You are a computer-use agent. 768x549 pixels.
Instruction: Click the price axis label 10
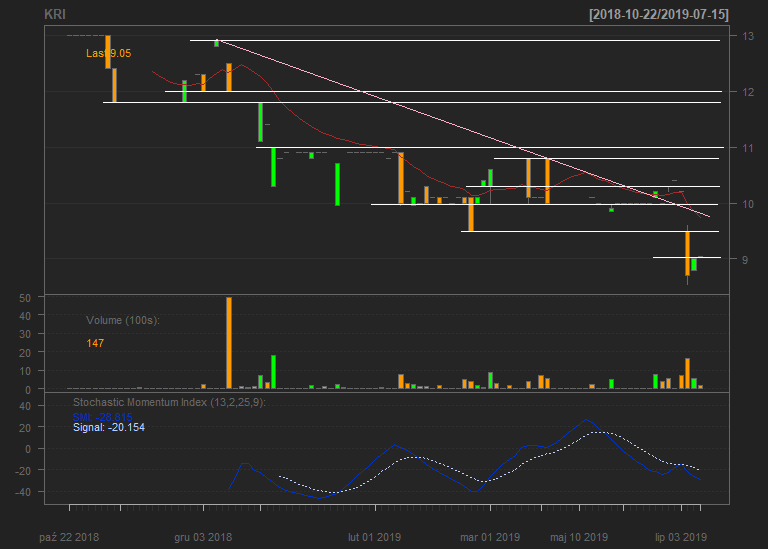tap(748, 204)
